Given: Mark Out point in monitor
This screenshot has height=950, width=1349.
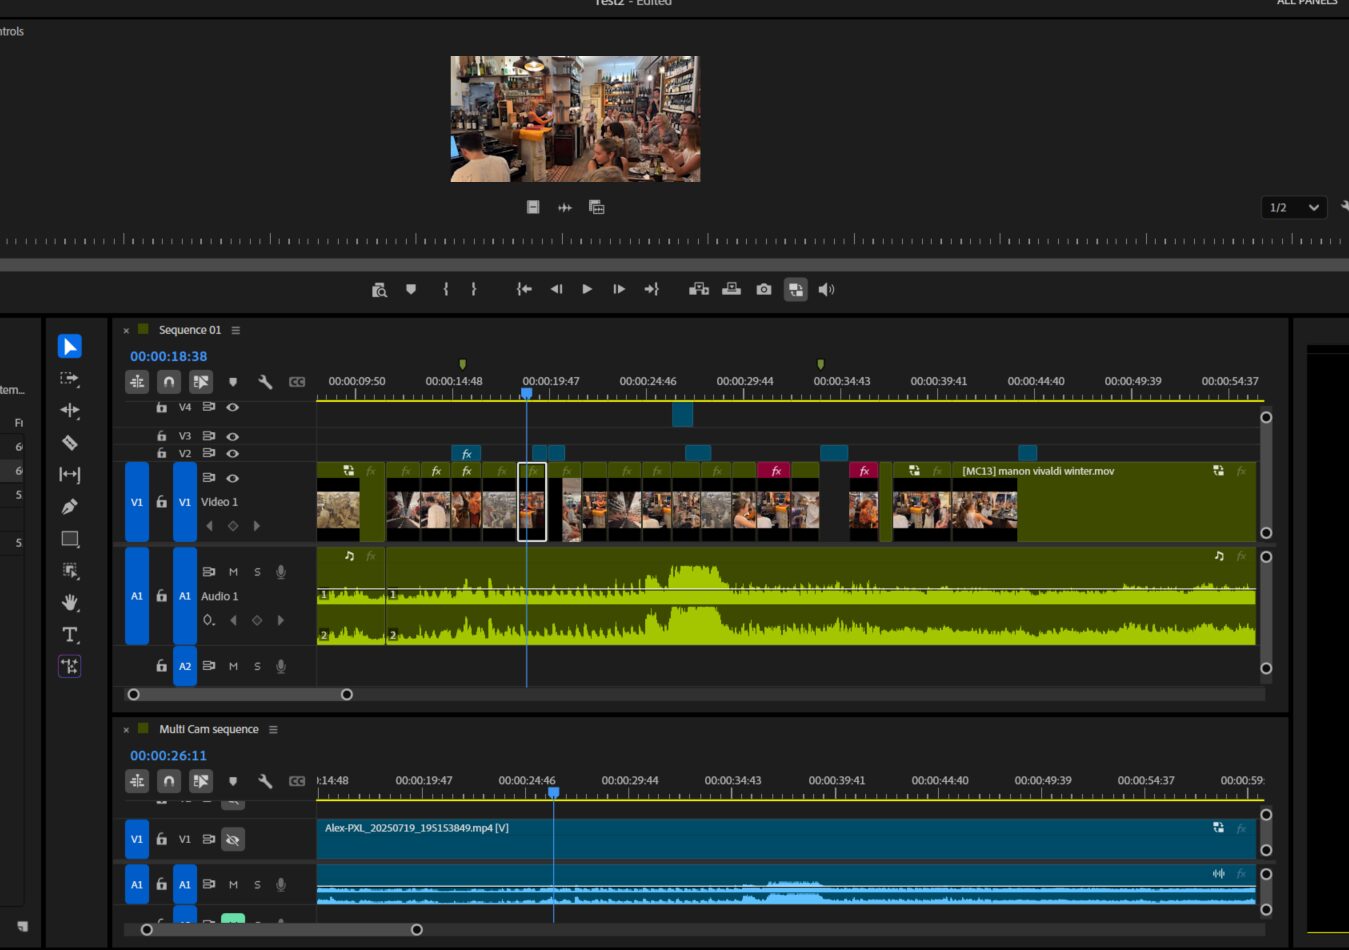Looking at the screenshot, I should (x=474, y=289).
